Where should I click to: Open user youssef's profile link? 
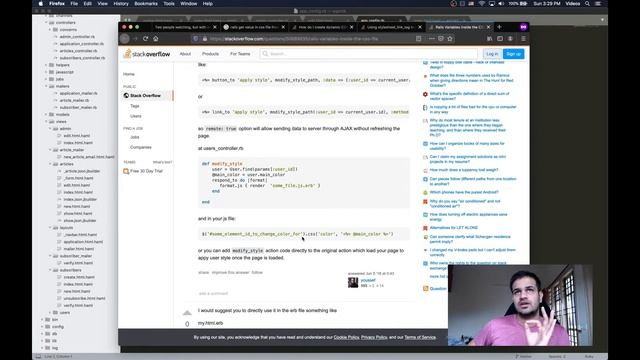click(368, 280)
